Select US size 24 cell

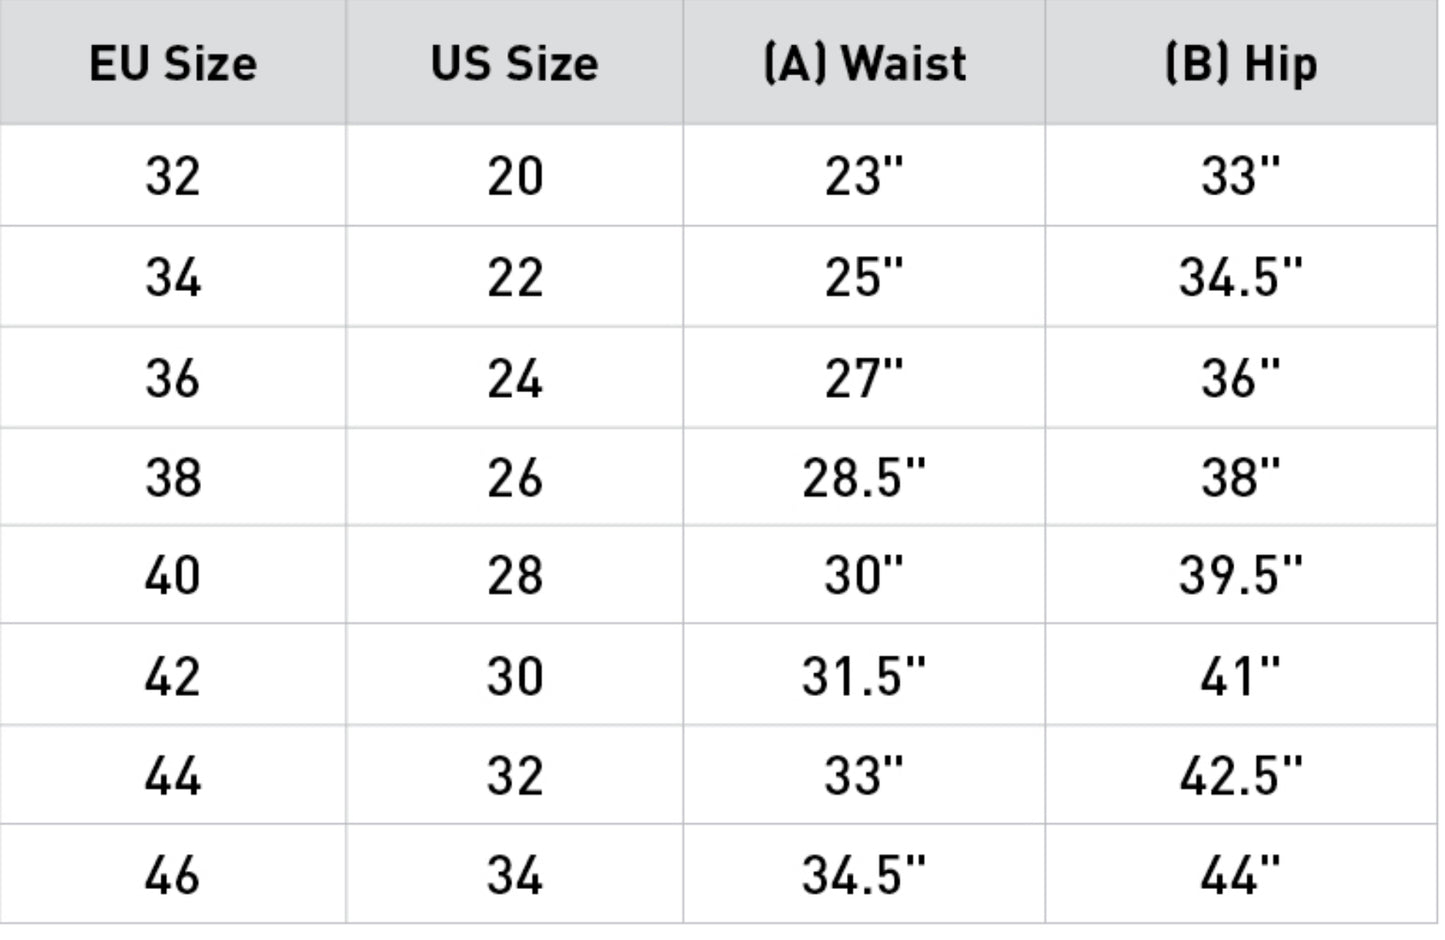[x=515, y=378]
